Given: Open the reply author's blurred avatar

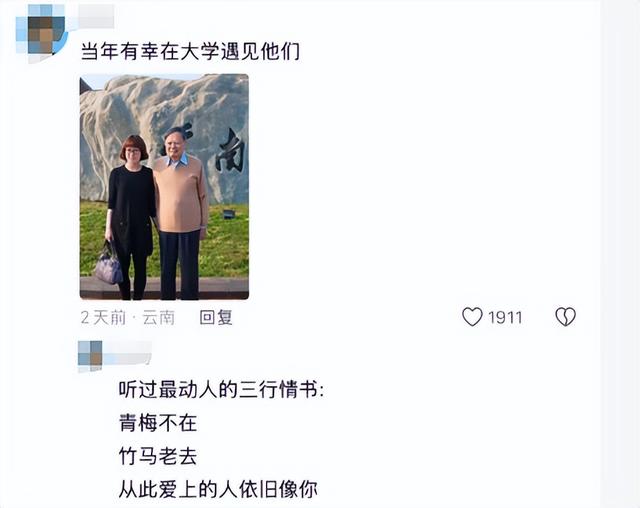Looking at the screenshot, I should tap(90, 355).
